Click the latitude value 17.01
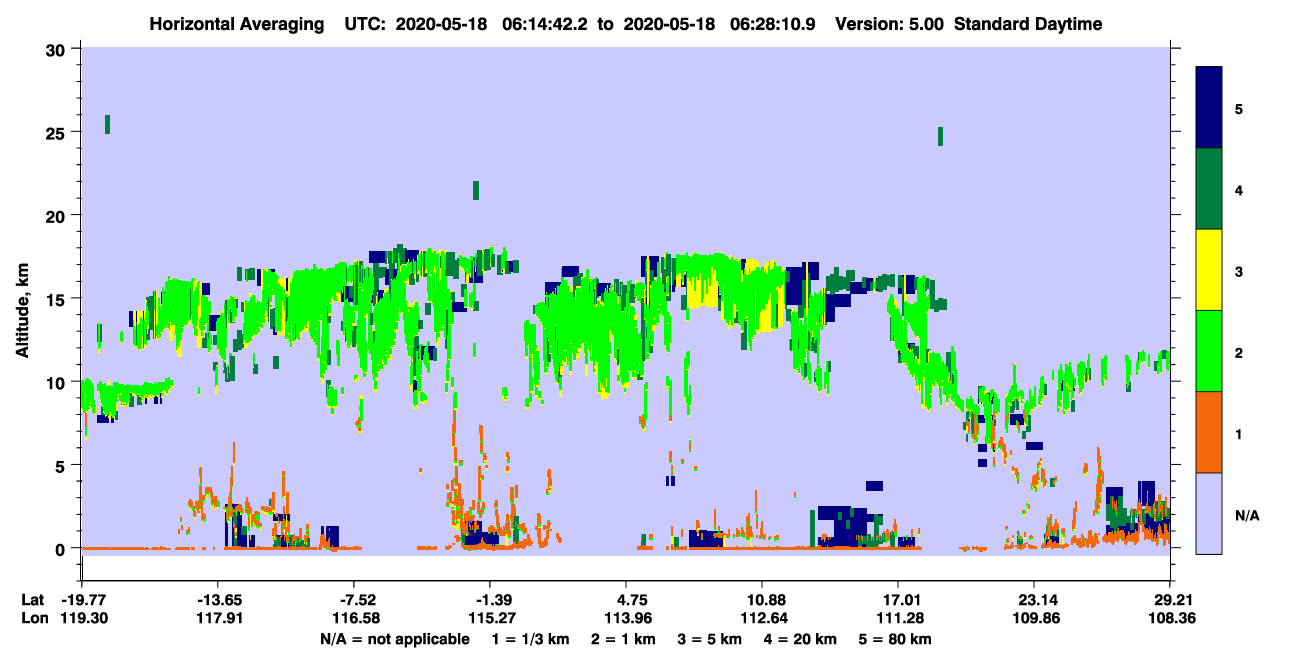Image resolution: width=1300 pixels, height=667 pixels. tap(898, 600)
